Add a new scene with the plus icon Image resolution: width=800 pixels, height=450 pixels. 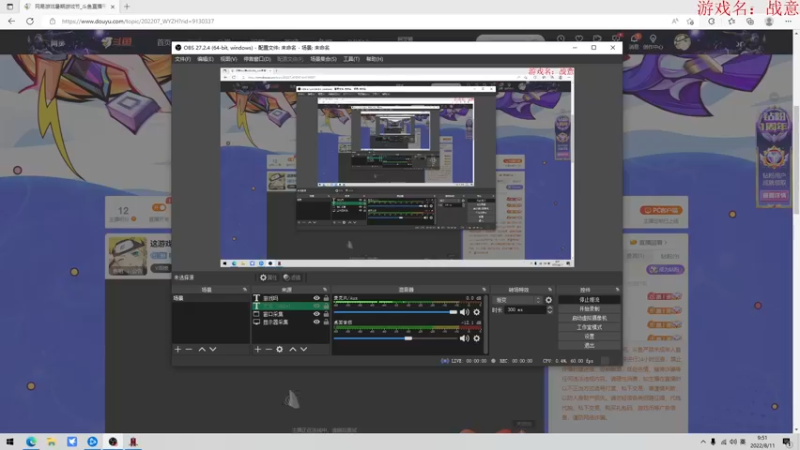coord(178,349)
